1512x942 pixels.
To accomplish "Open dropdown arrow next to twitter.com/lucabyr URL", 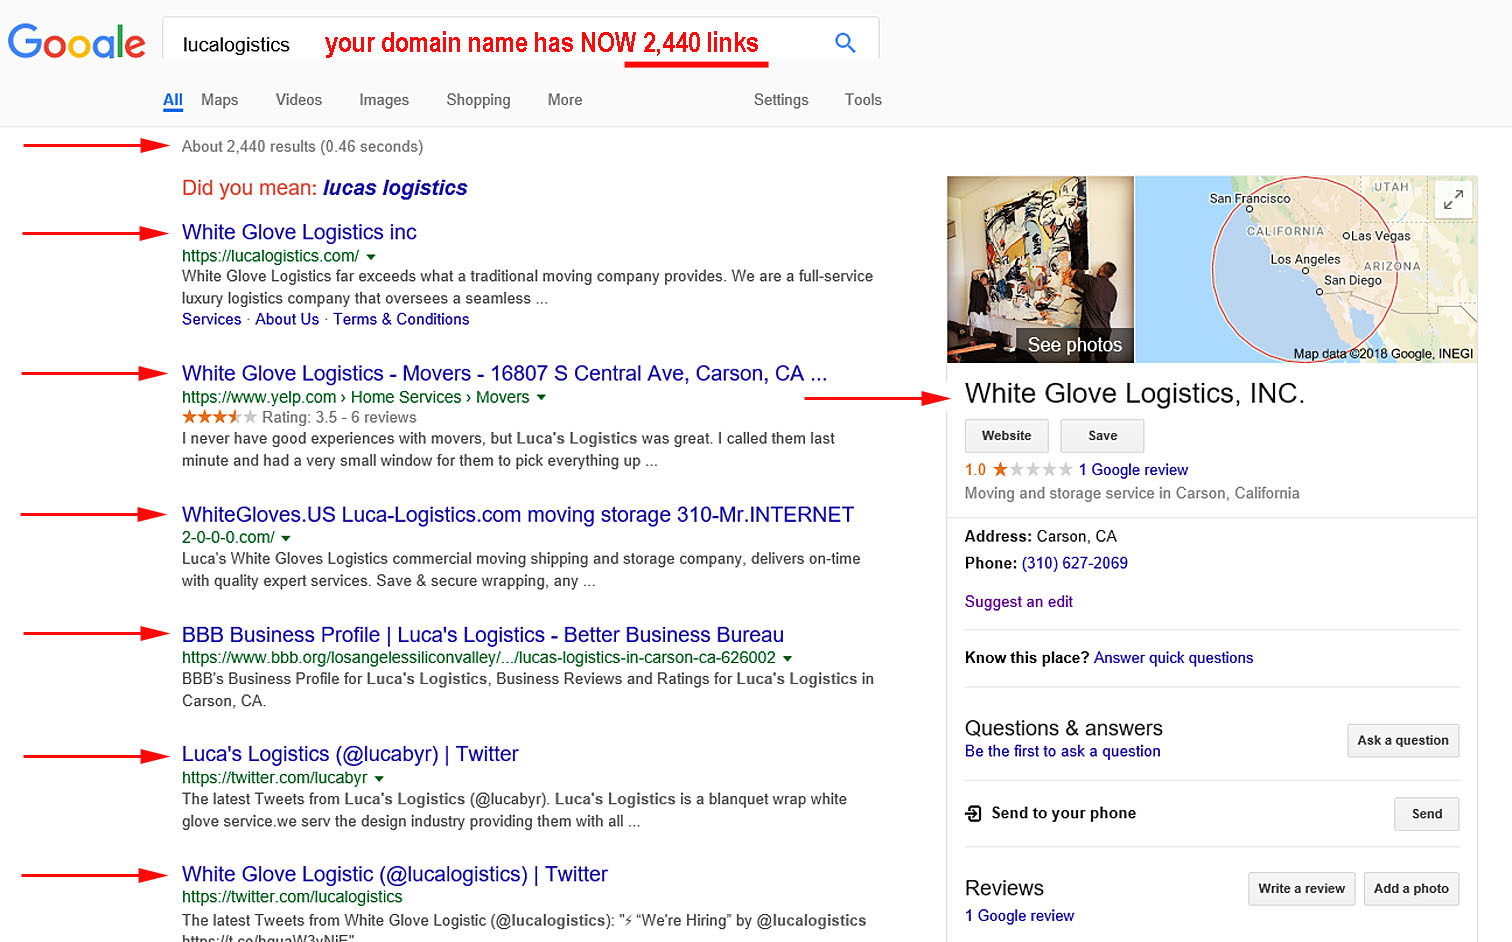I will (379, 778).
